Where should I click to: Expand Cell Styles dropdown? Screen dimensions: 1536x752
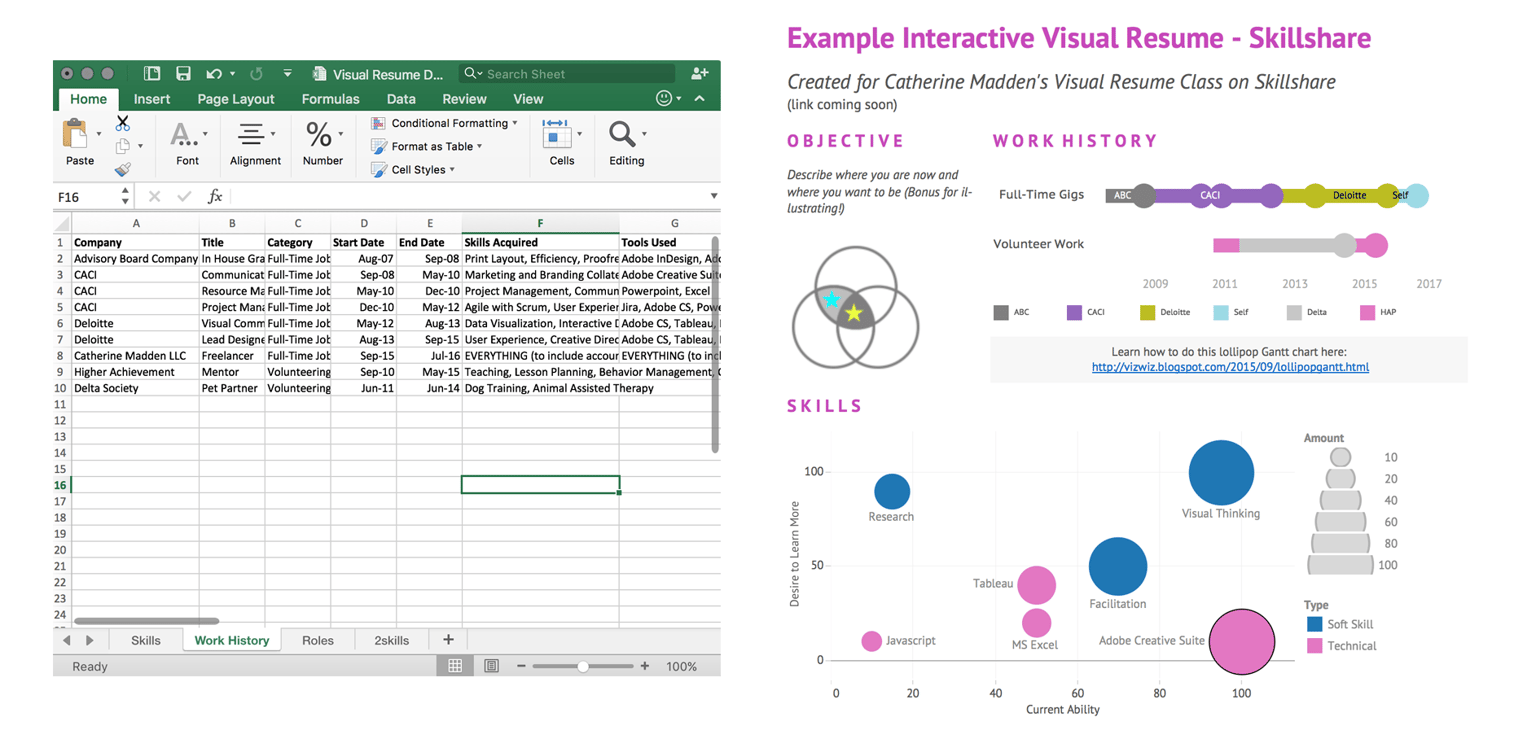click(x=452, y=169)
